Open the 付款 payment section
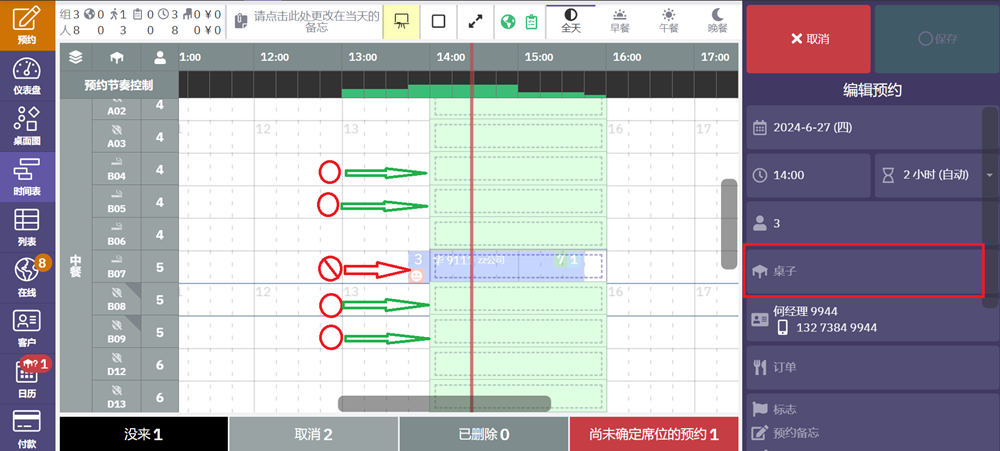Viewport: 1000px width, 451px height. [27, 428]
